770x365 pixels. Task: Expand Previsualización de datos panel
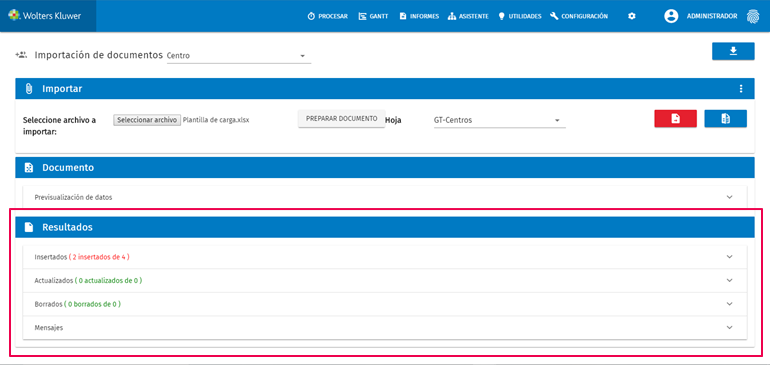pos(385,197)
